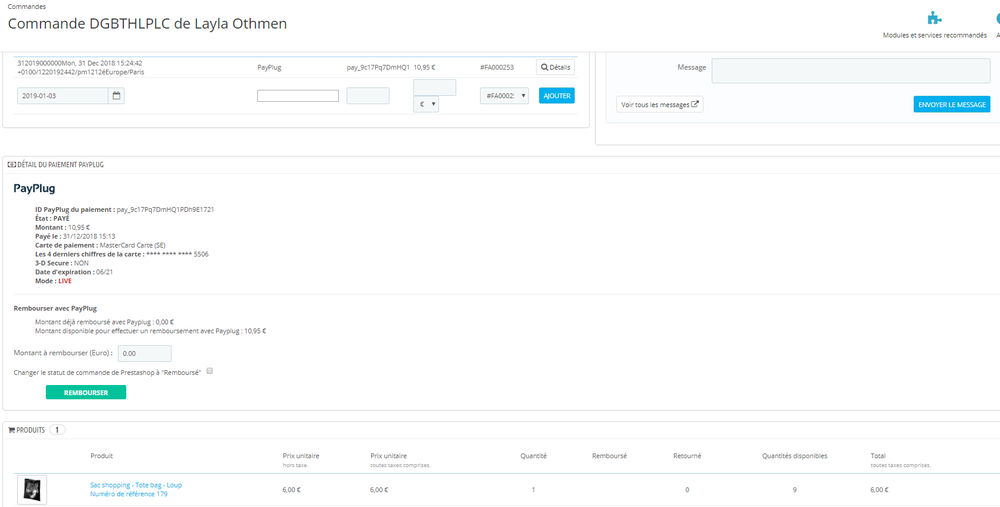Image resolution: width=1000 pixels, height=507 pixels.
Task: Click the payment method input field
Action: (298, 96)
